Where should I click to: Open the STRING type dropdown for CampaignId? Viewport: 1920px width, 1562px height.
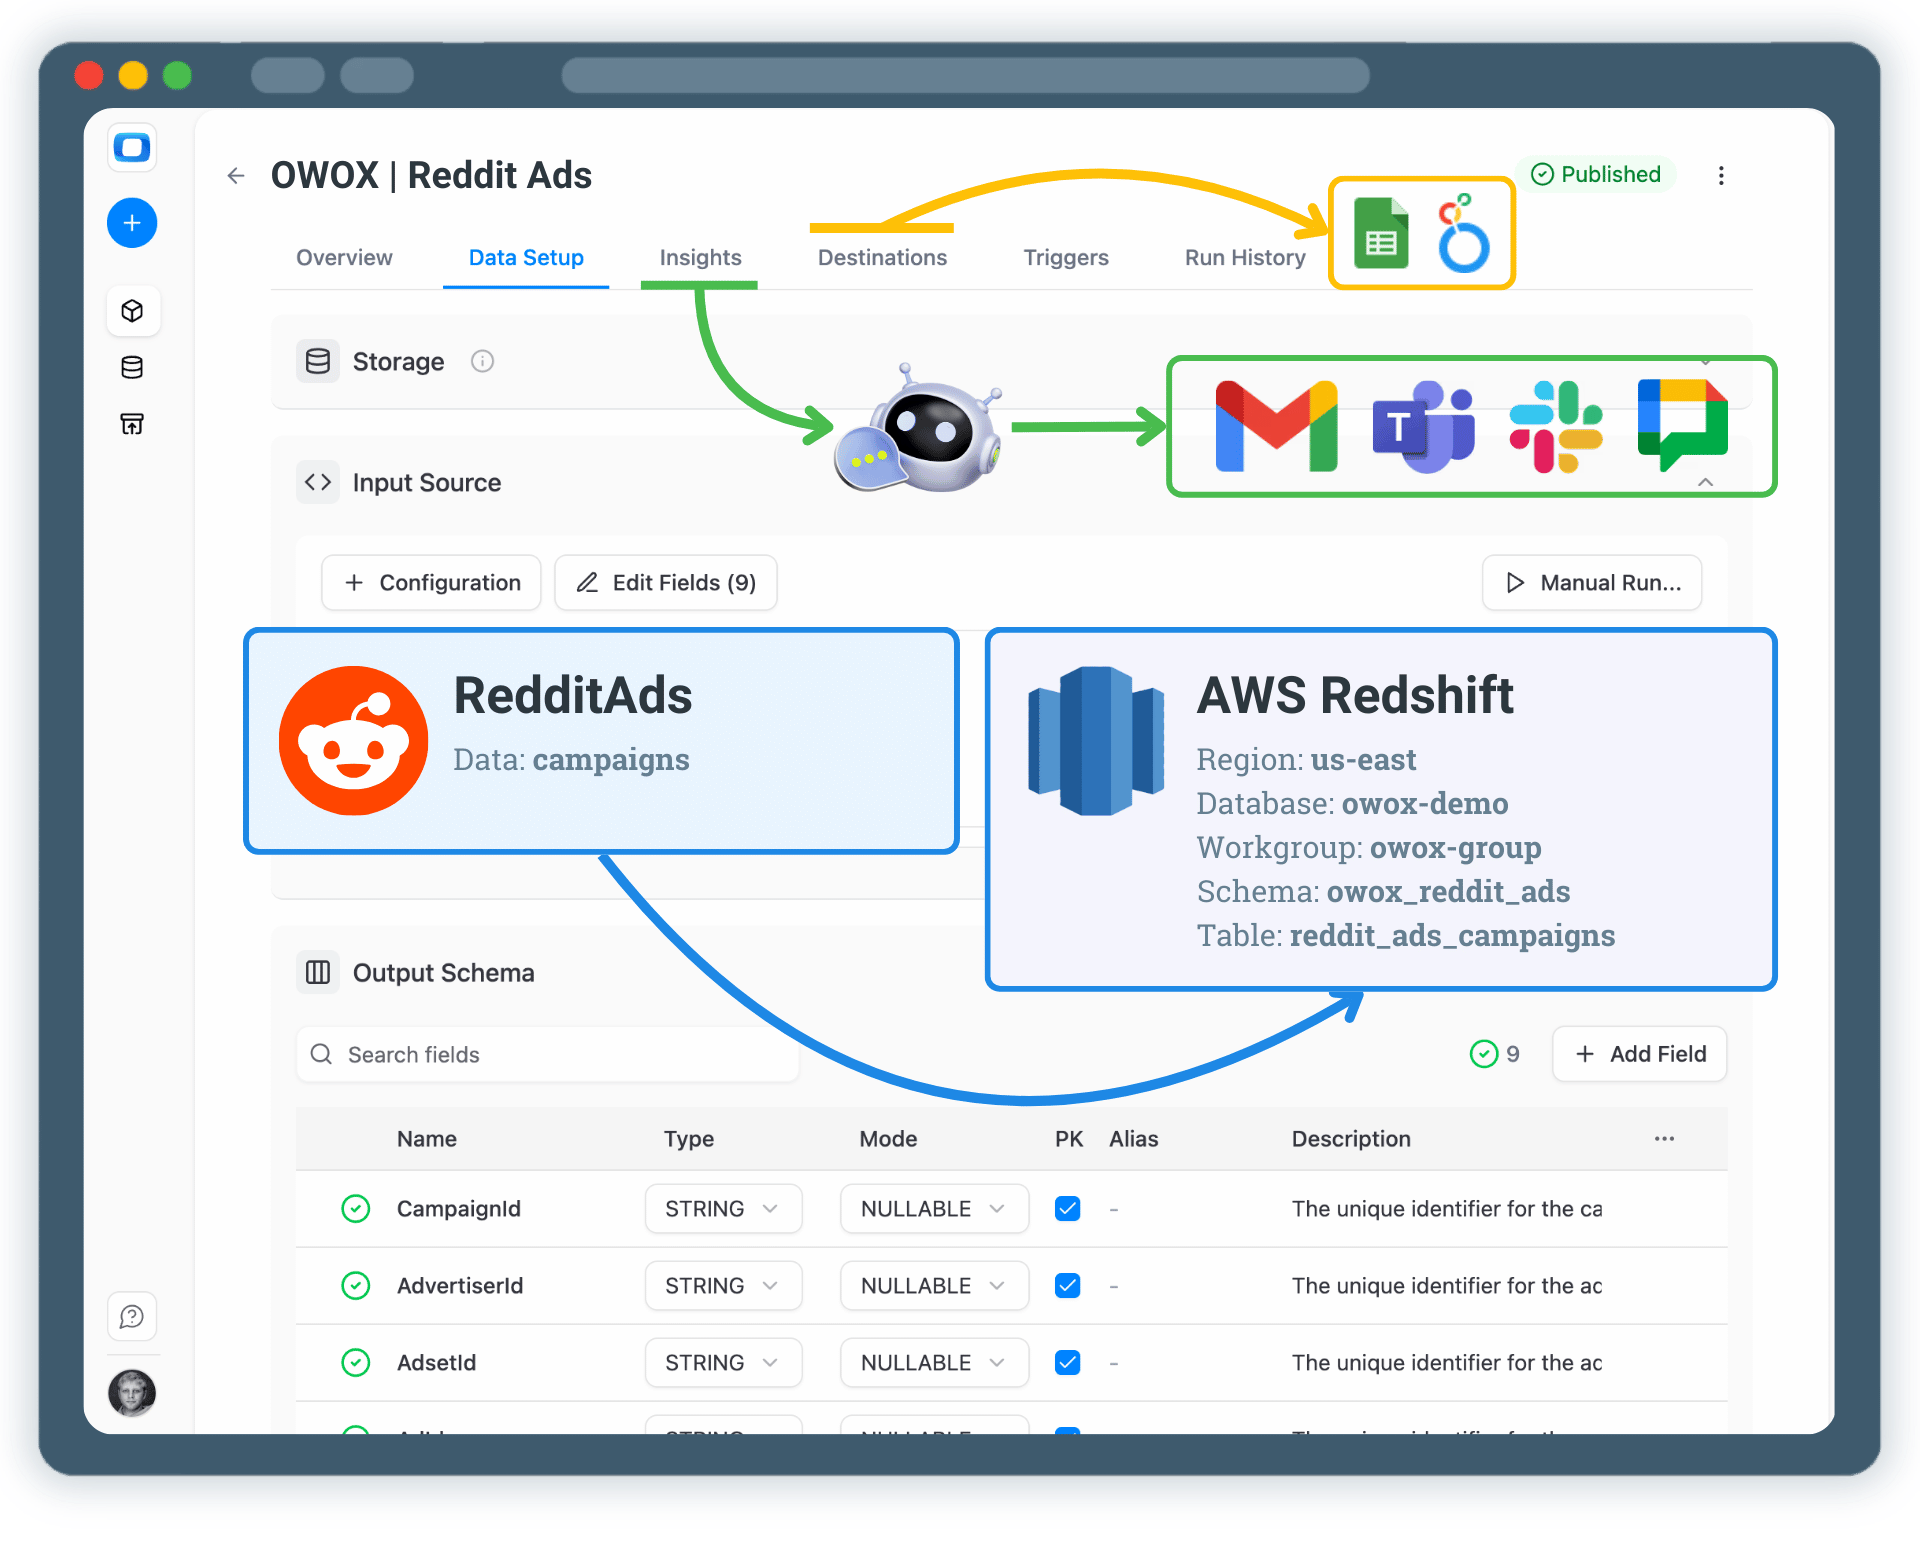(x=722, y=1208)
